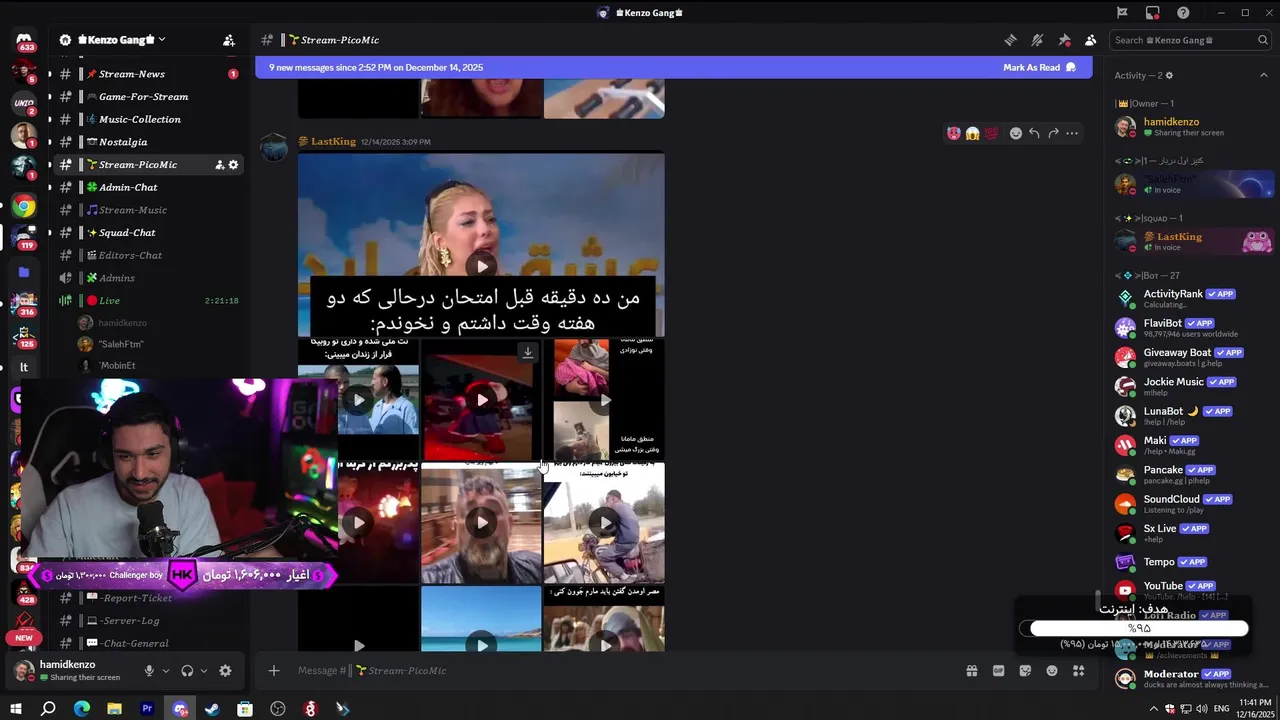Show hidden system tray icons
The width and height of the screenshot is (1280, 720).
1154,709
